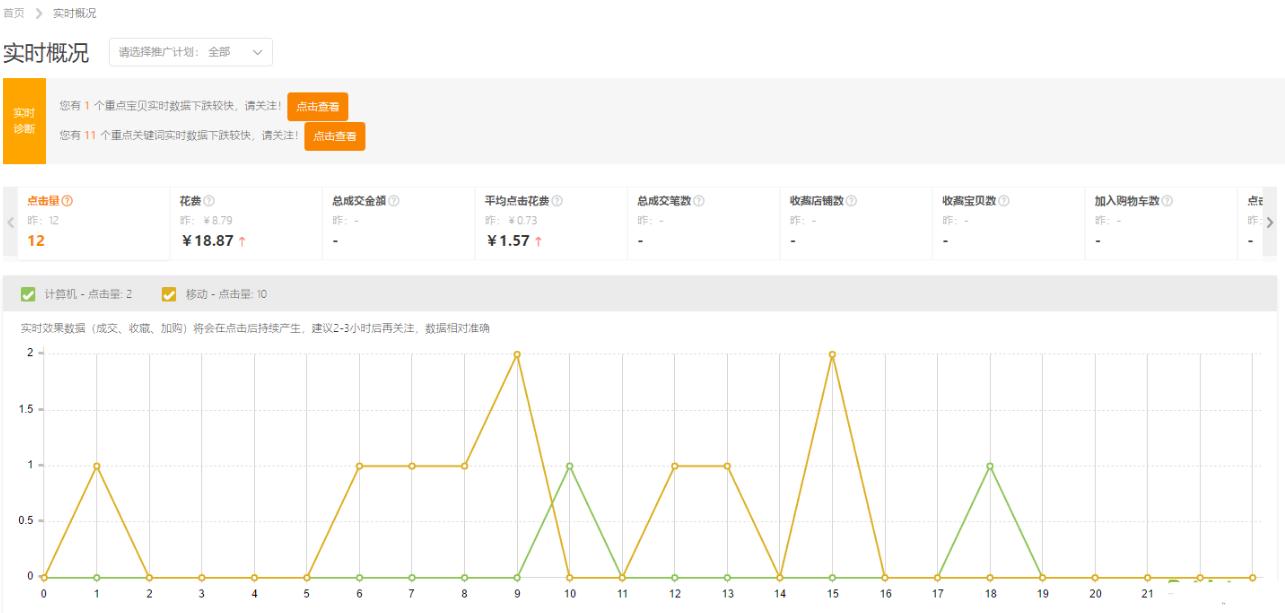Click the ¥18.87 spend value
The image size is (1285, 613).
click(x=207, y=241)
